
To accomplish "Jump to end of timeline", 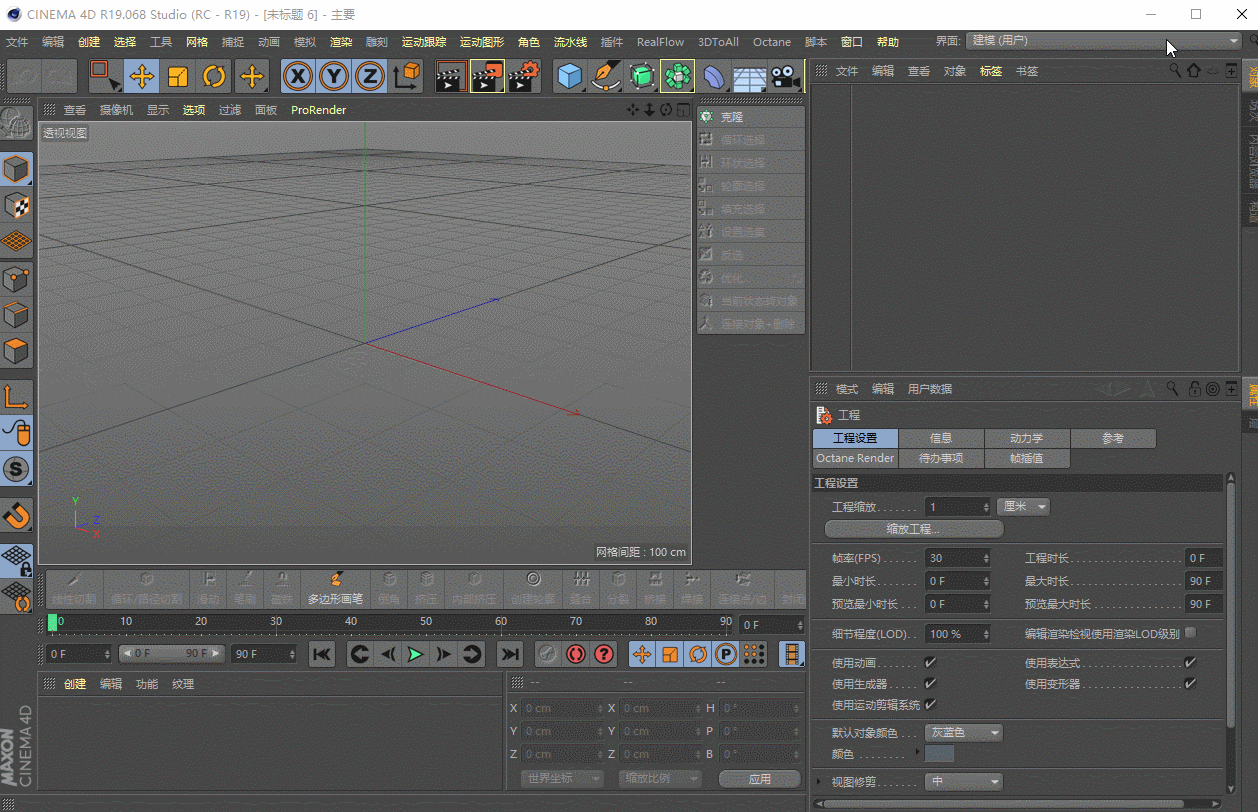I will point(510,654).
